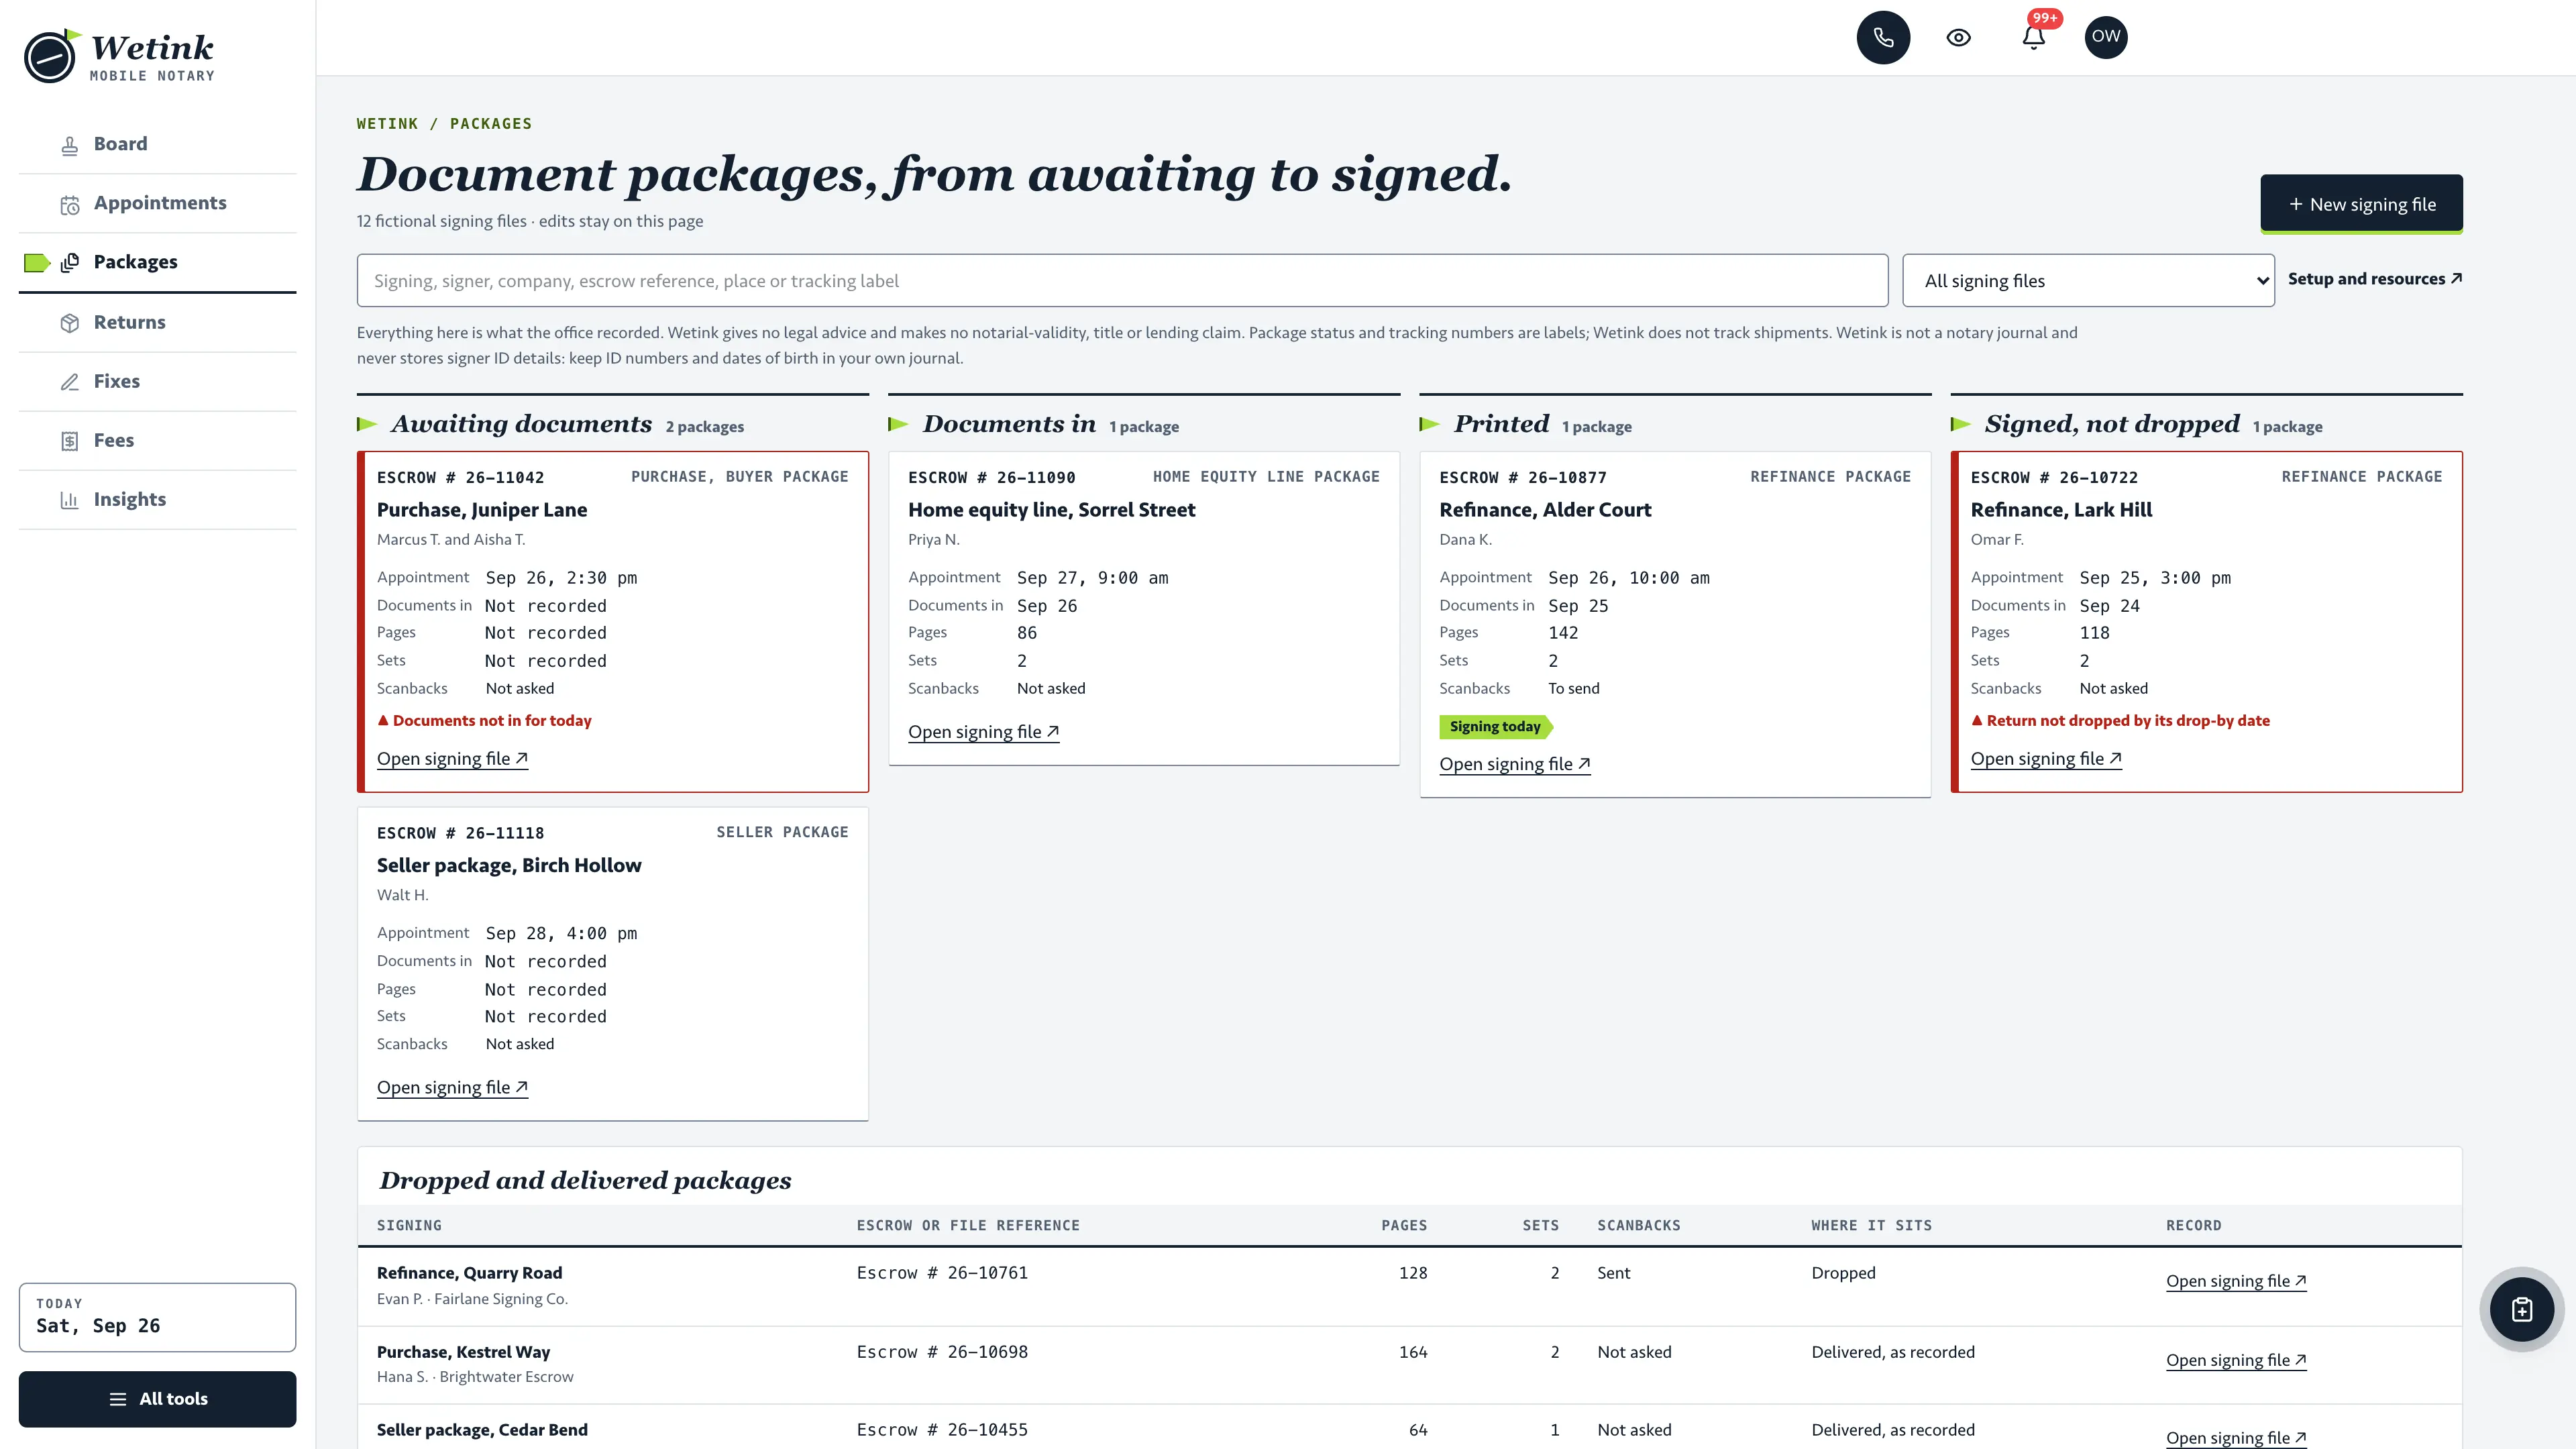
Task: Click 'Dropped and delivered packages' heading
Action: pyautogui.click(x=585, y=1181)
